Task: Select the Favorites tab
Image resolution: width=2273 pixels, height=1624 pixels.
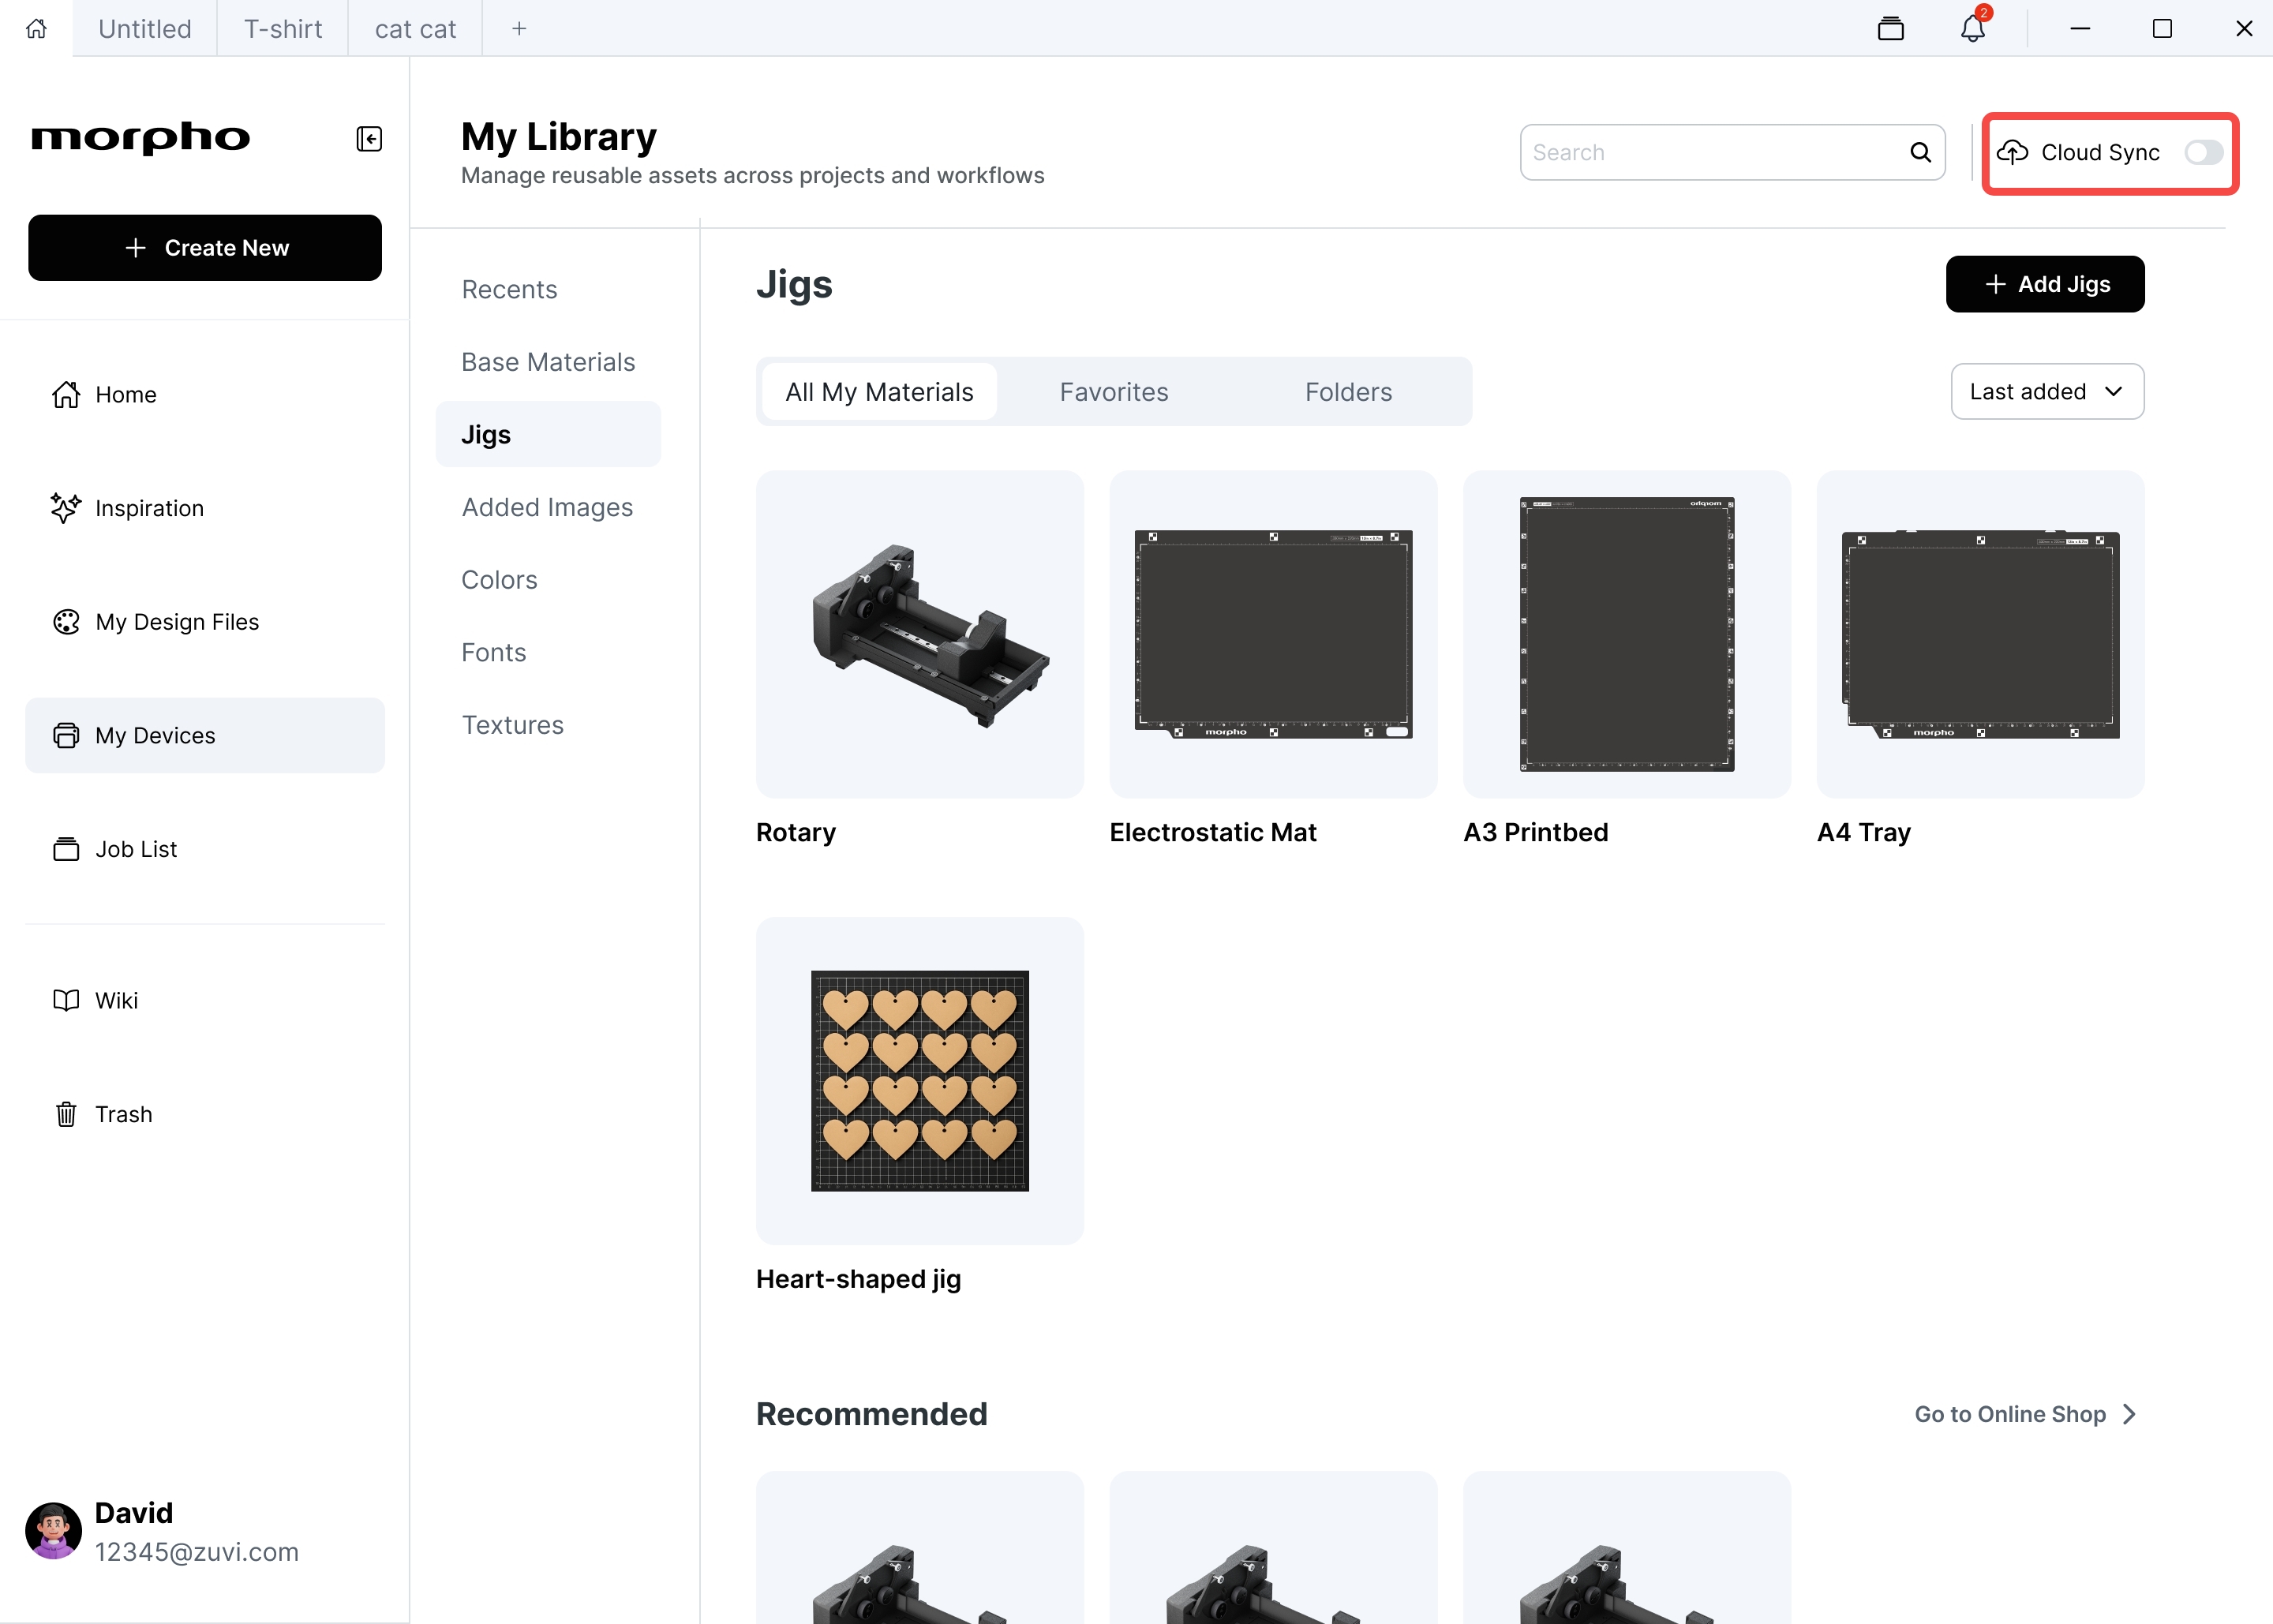Action: coord(1114,391)
